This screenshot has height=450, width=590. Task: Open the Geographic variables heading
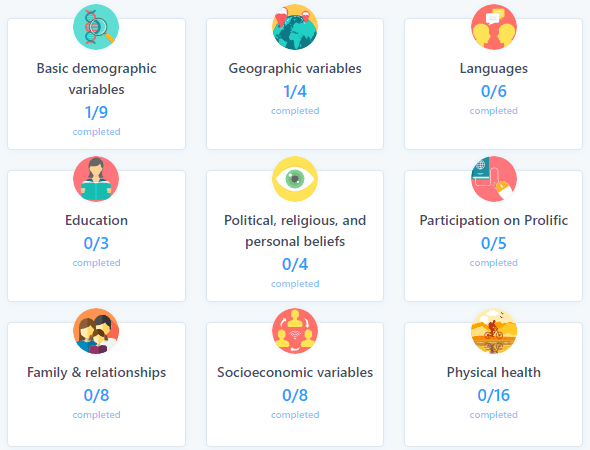click(295, 68)
